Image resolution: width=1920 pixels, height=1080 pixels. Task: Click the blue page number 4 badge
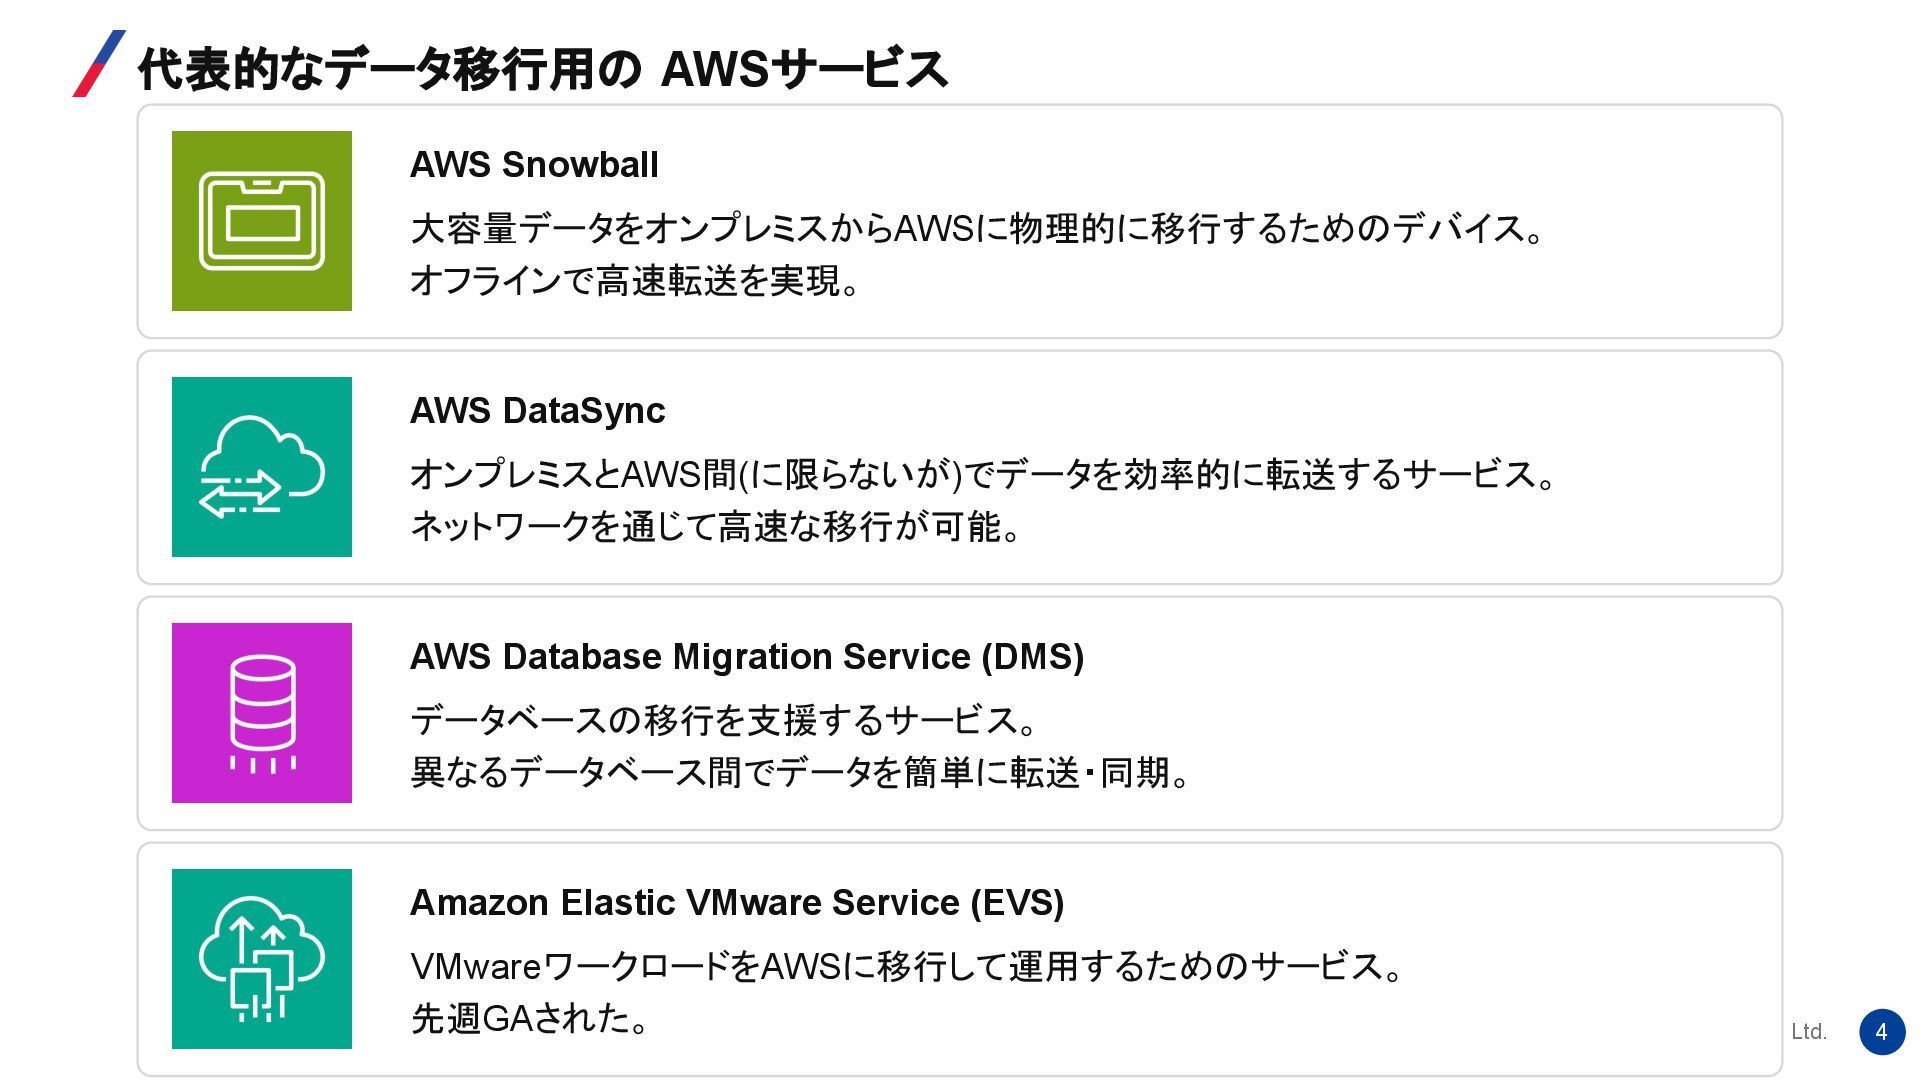tap(1882, 1032)
